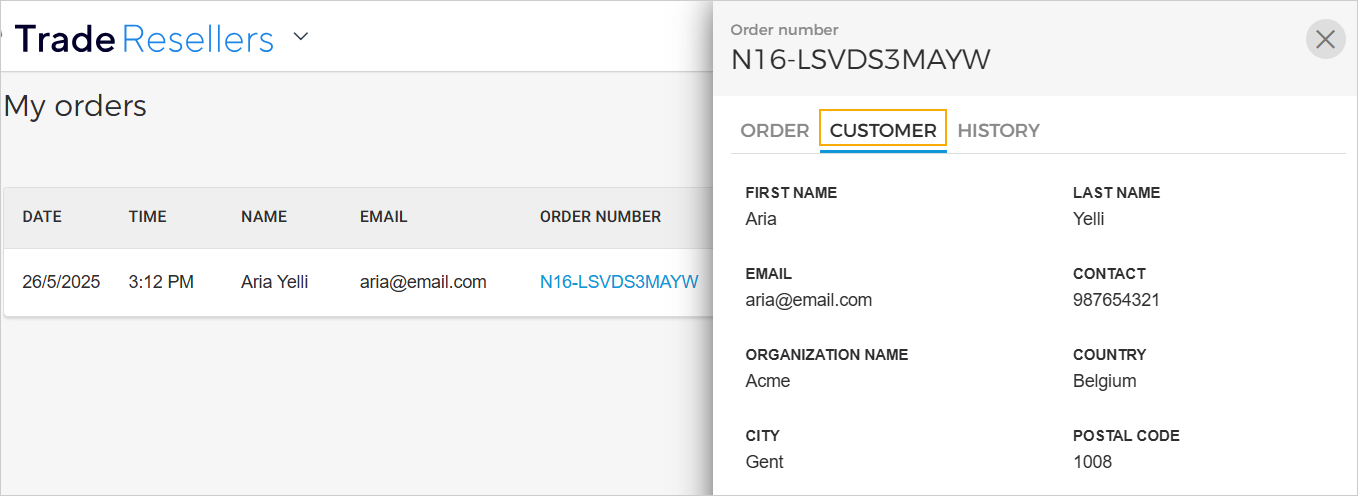Screen dimensions: 1358x496
Task: Open order link N16-LSVDS3MAYW in table
Action: click(x=619, y=282)
